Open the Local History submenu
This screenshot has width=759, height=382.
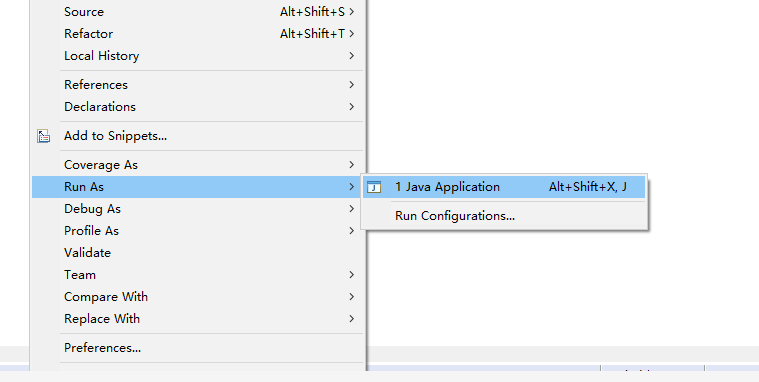(197, 56)
